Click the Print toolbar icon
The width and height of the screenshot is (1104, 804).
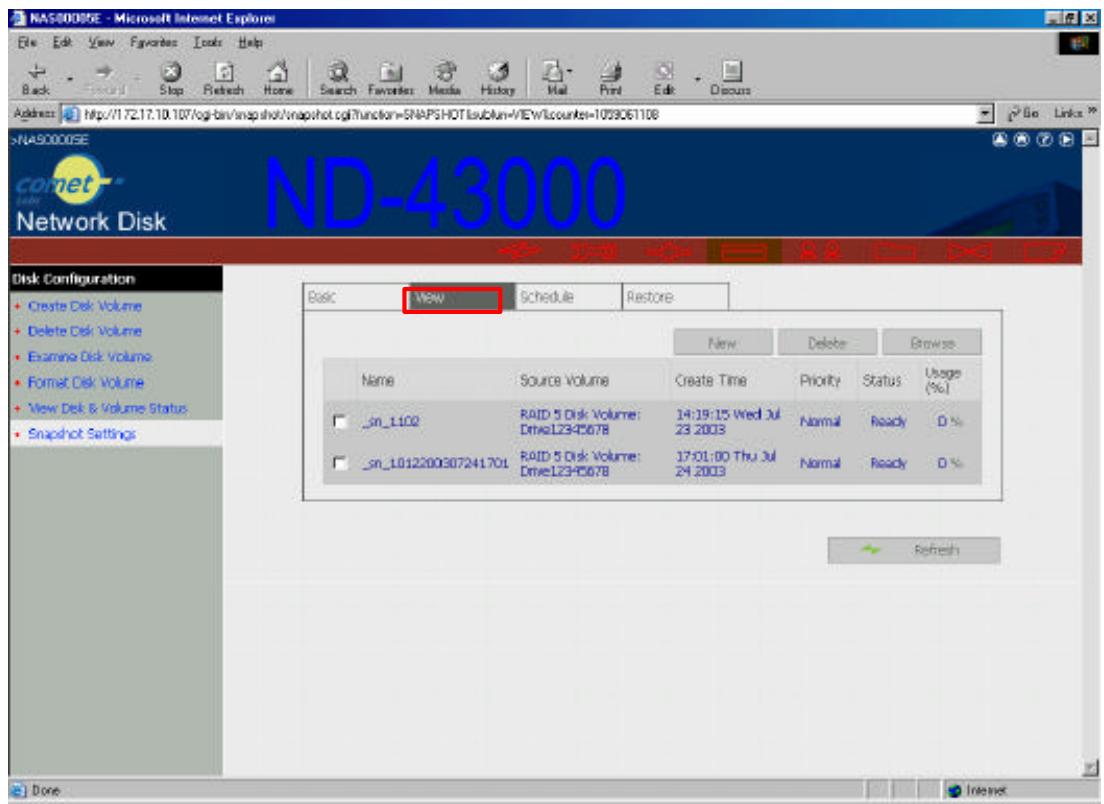click(x=610, y=79)
